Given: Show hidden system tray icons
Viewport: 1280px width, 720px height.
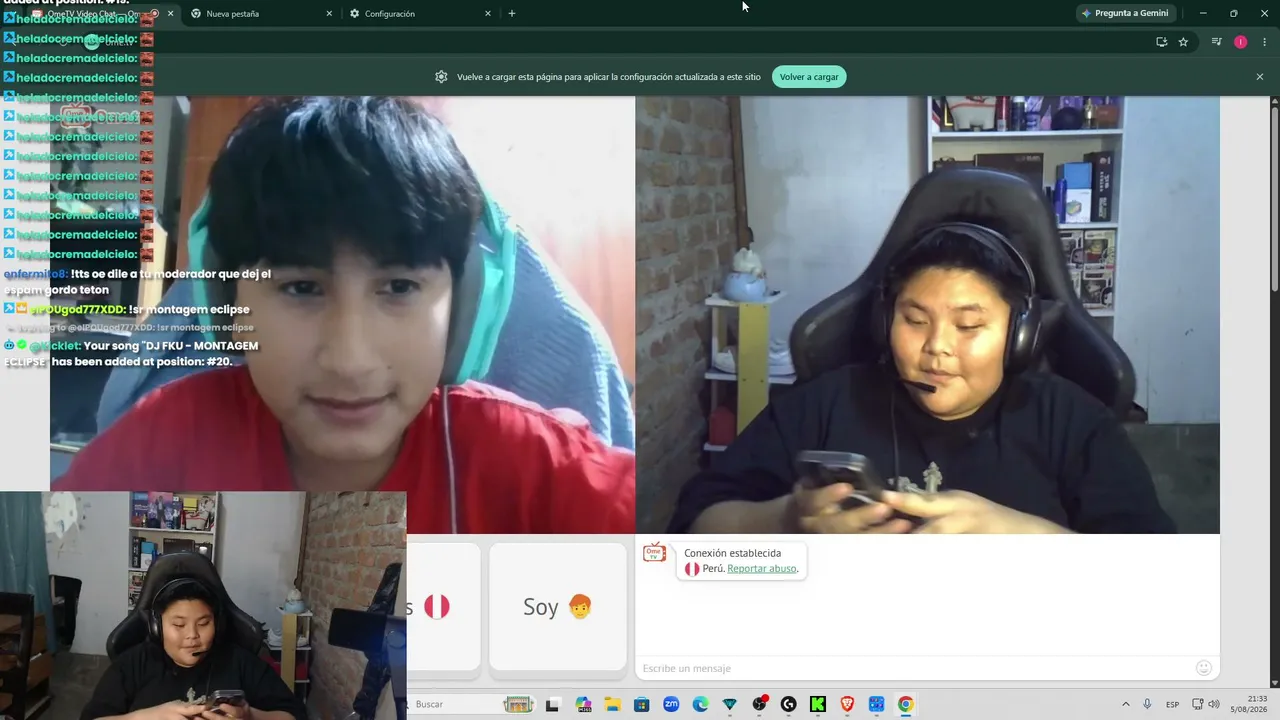Looking at the screenshot, I should 1125,704.
